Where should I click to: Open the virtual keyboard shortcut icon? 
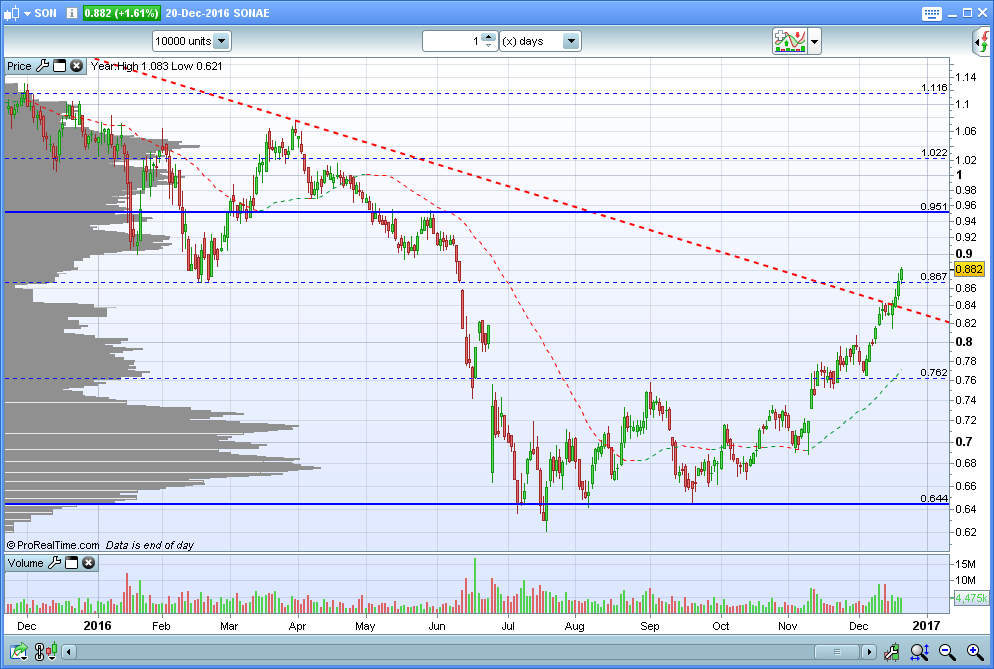(x=931, y=13)
